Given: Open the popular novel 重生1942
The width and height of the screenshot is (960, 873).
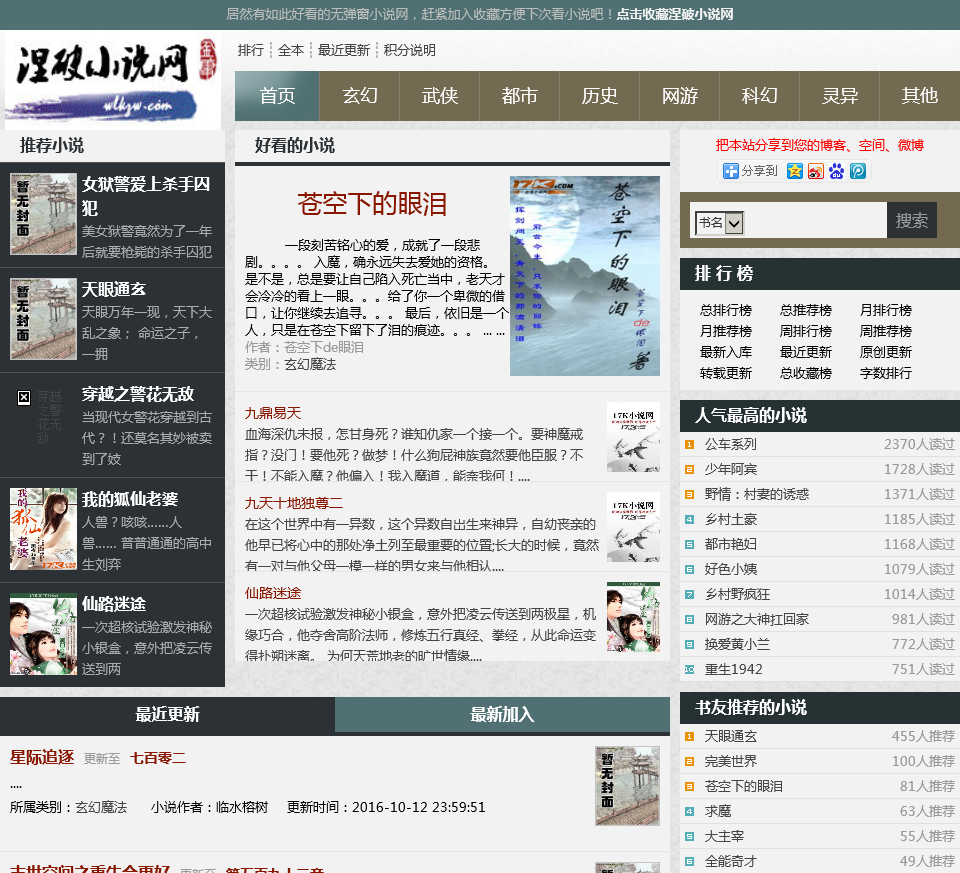Looking at the screenshot, I should click(x=733, y=669).
